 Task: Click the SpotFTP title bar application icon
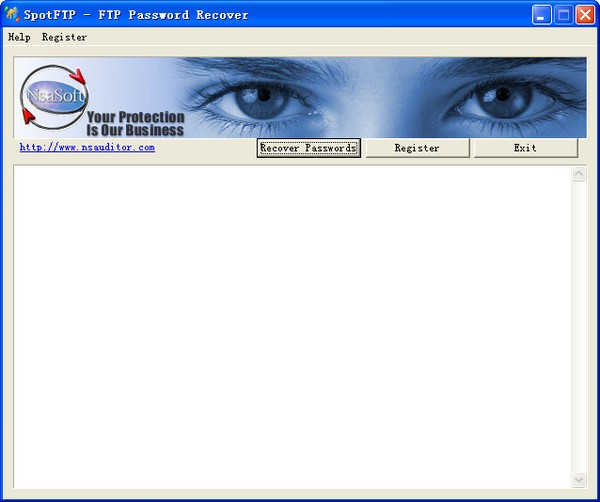(x=12, y=15)
